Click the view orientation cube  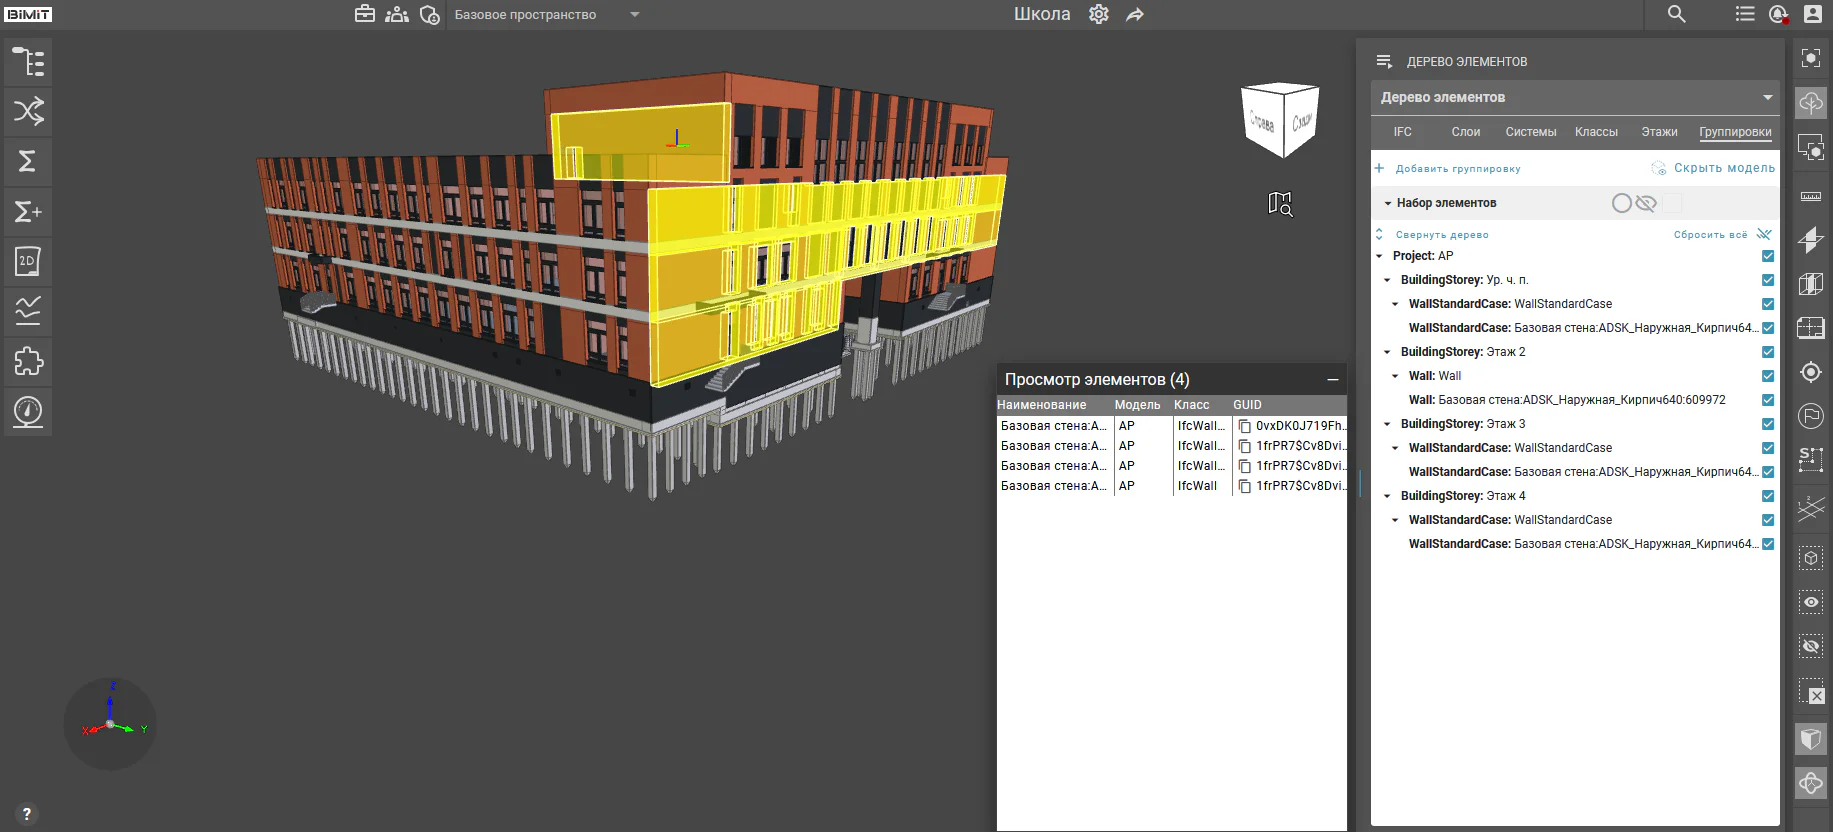click(1280, 120)
